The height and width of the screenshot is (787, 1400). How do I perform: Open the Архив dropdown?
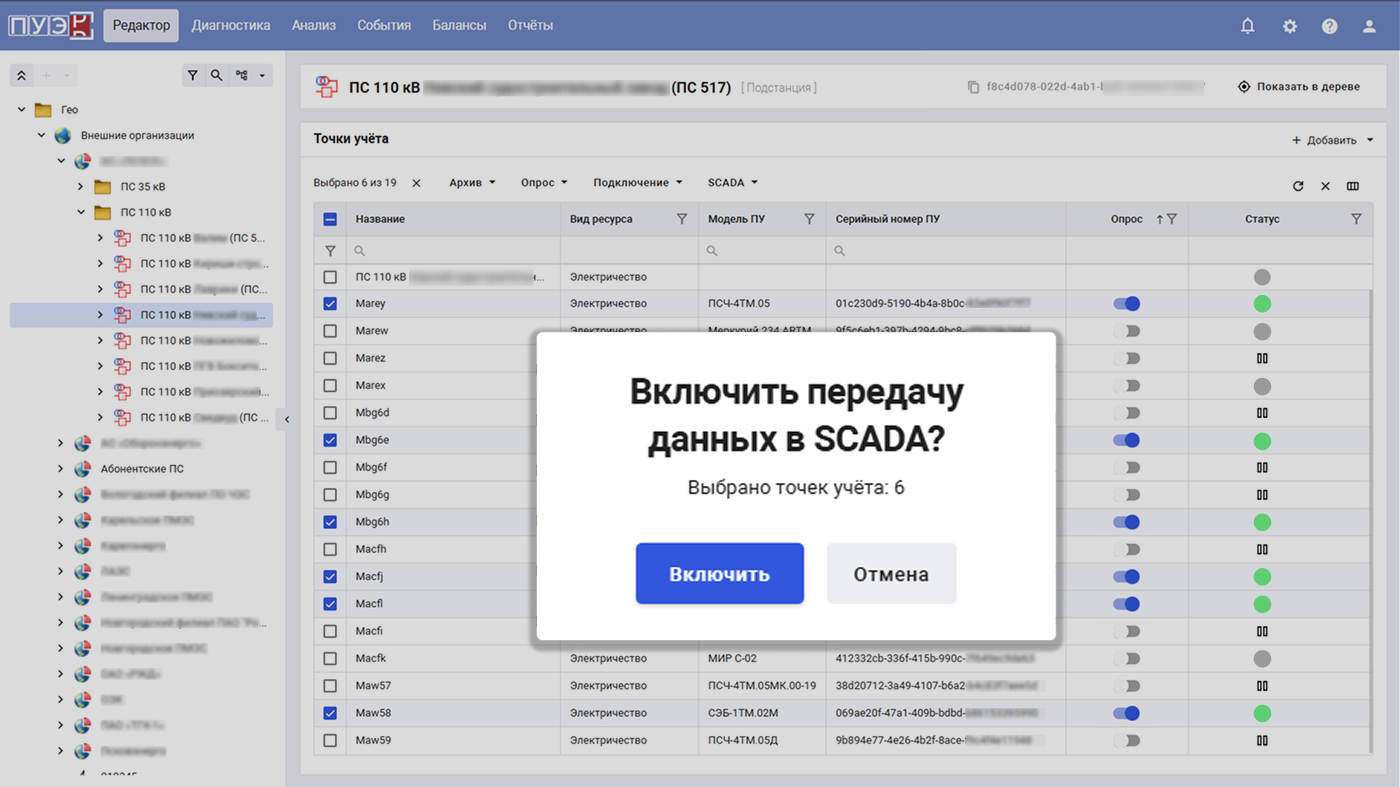click(x=473, y=183)
